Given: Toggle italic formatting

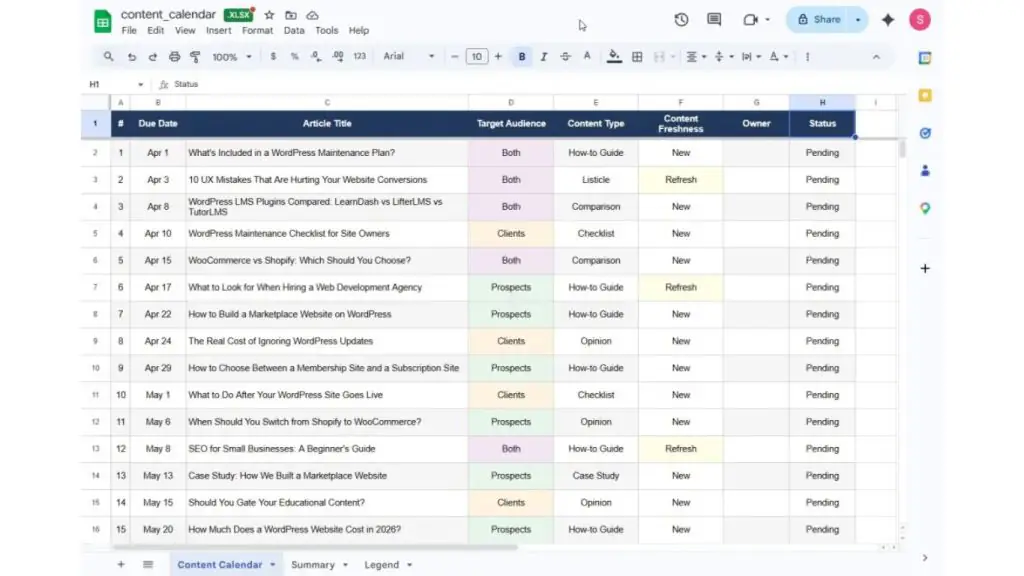Looking at the screenshot, I should tap(543, 57).
